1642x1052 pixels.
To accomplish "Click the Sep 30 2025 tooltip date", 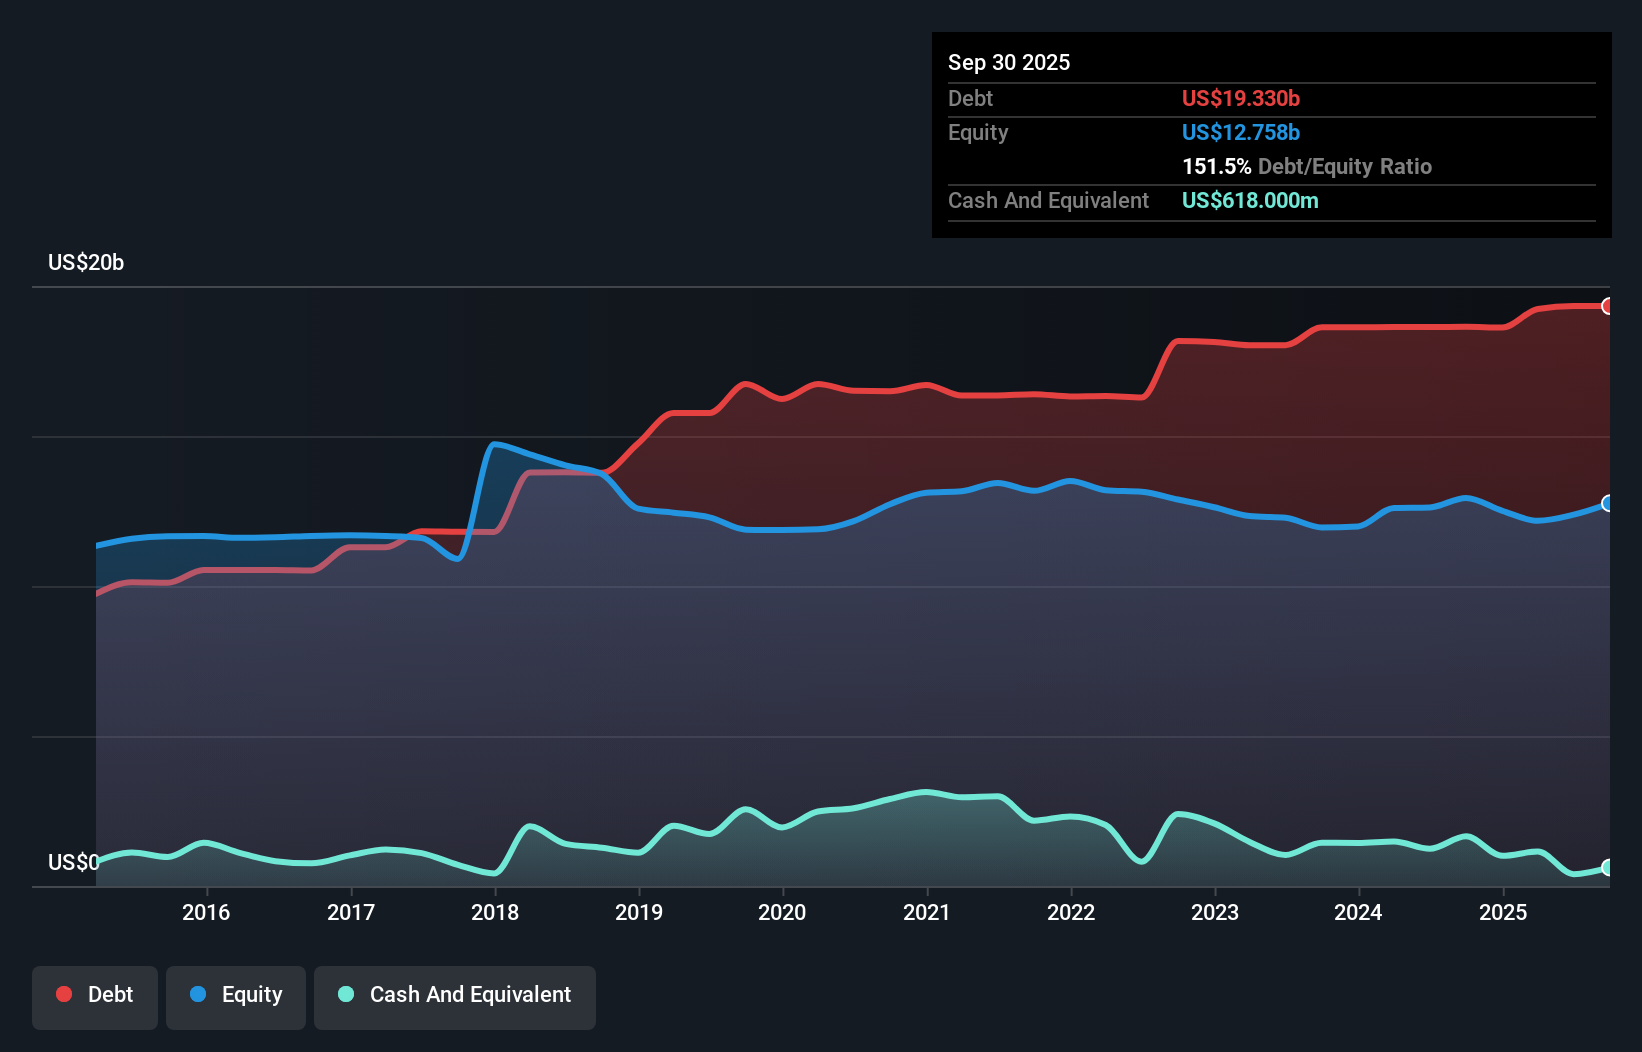I will [1009, 62].
